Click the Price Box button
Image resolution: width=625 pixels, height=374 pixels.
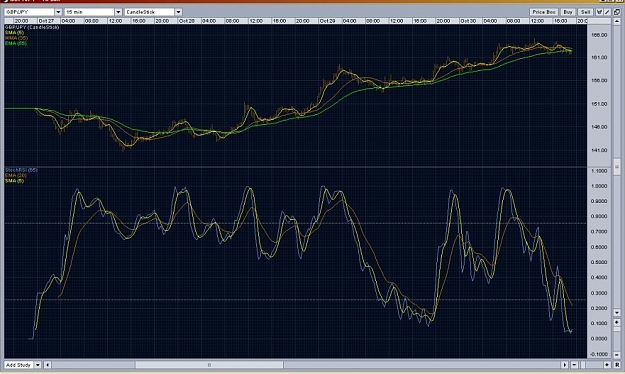pyautogui.click(x=544, y=12)
